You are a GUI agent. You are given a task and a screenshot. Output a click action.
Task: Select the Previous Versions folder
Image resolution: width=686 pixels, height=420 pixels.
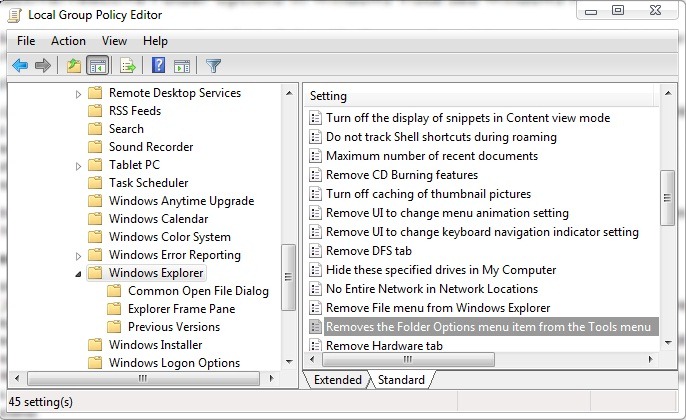point(174,327)
